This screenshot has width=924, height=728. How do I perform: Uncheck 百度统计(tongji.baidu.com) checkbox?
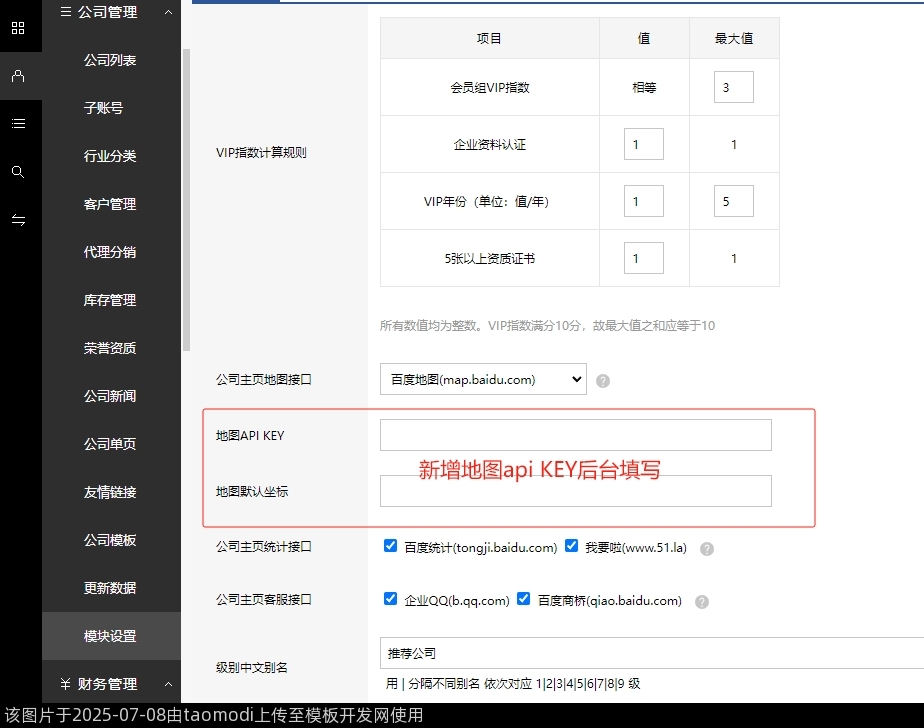pyautogui.click(x=390, y=545)
